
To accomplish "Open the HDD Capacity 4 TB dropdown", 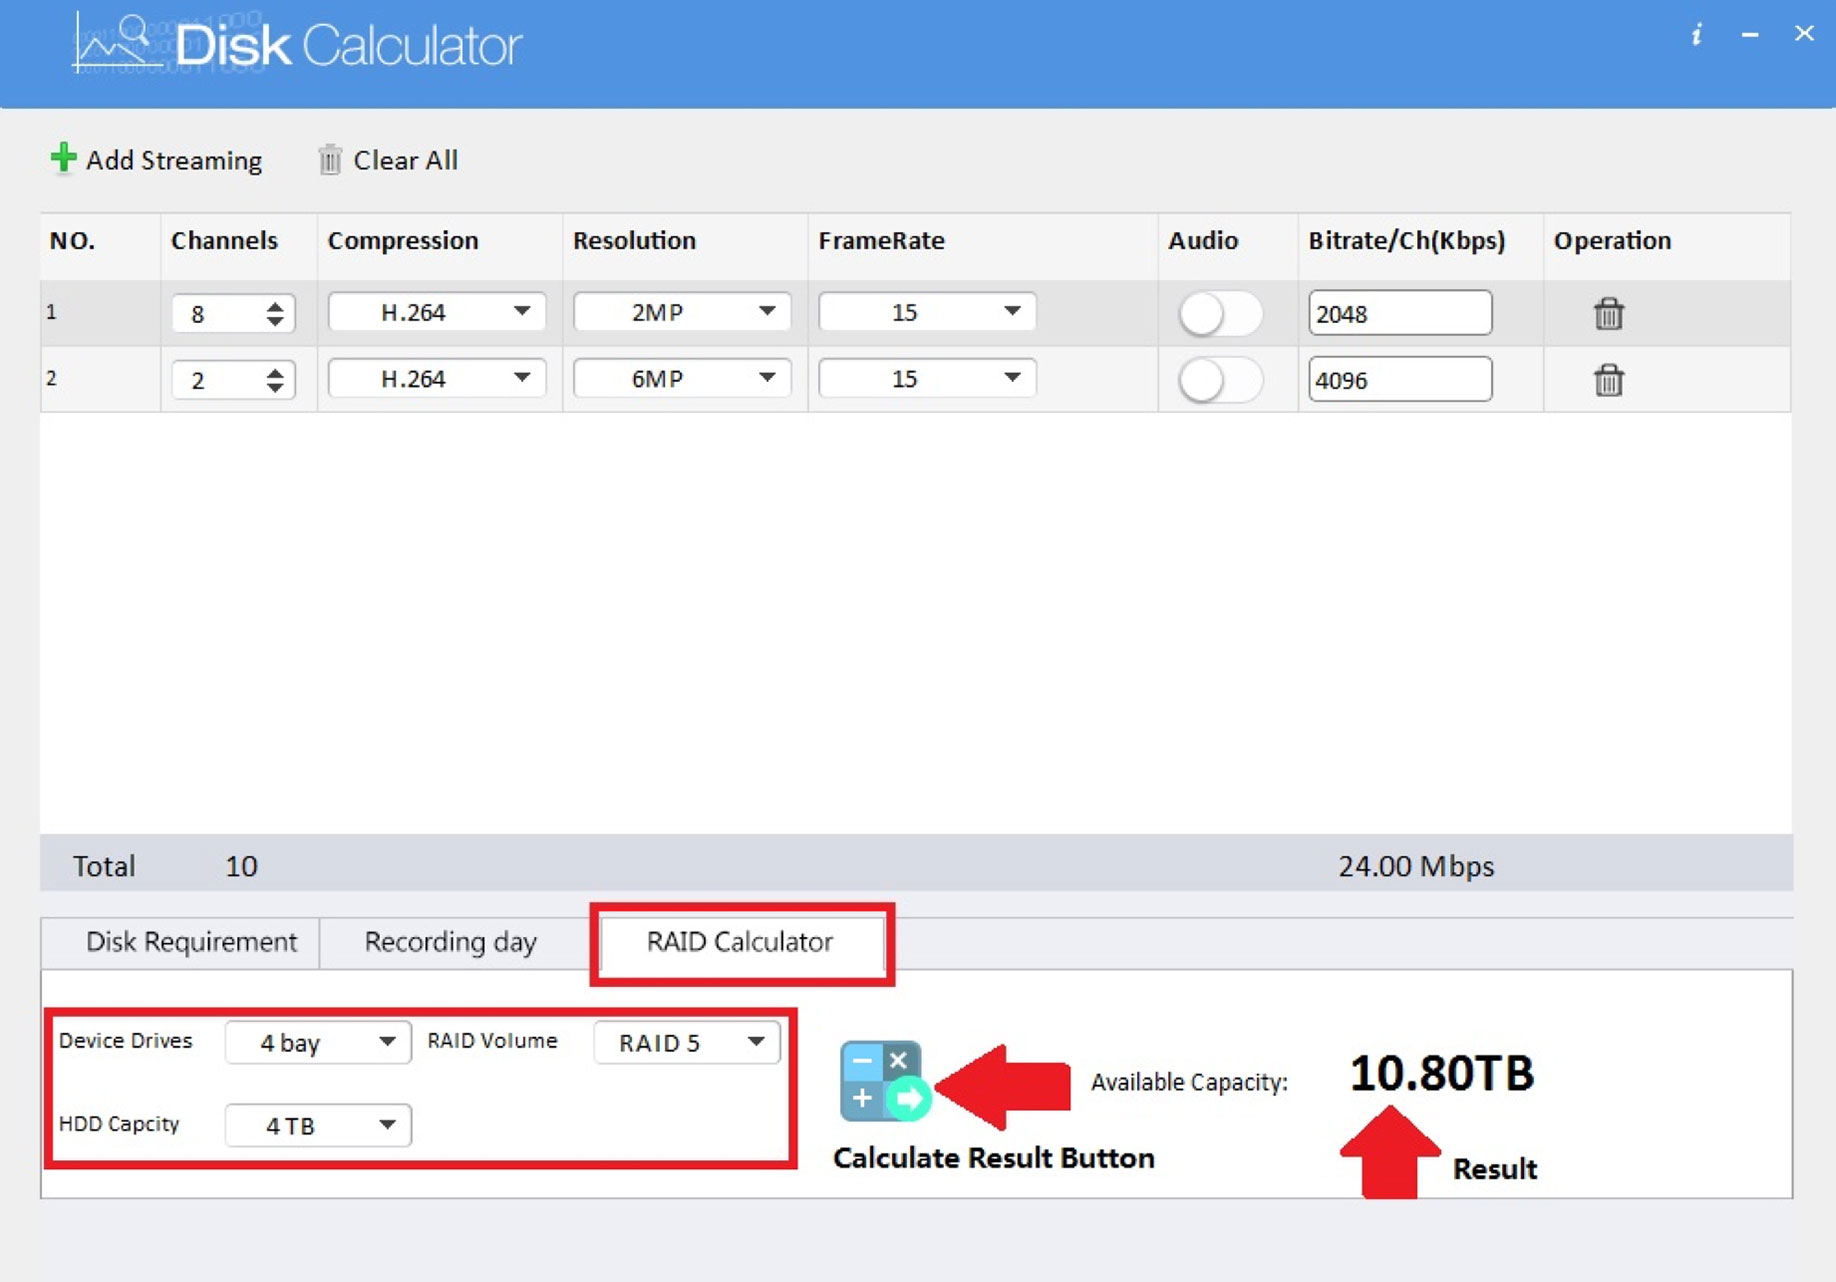I will 318,1126.
